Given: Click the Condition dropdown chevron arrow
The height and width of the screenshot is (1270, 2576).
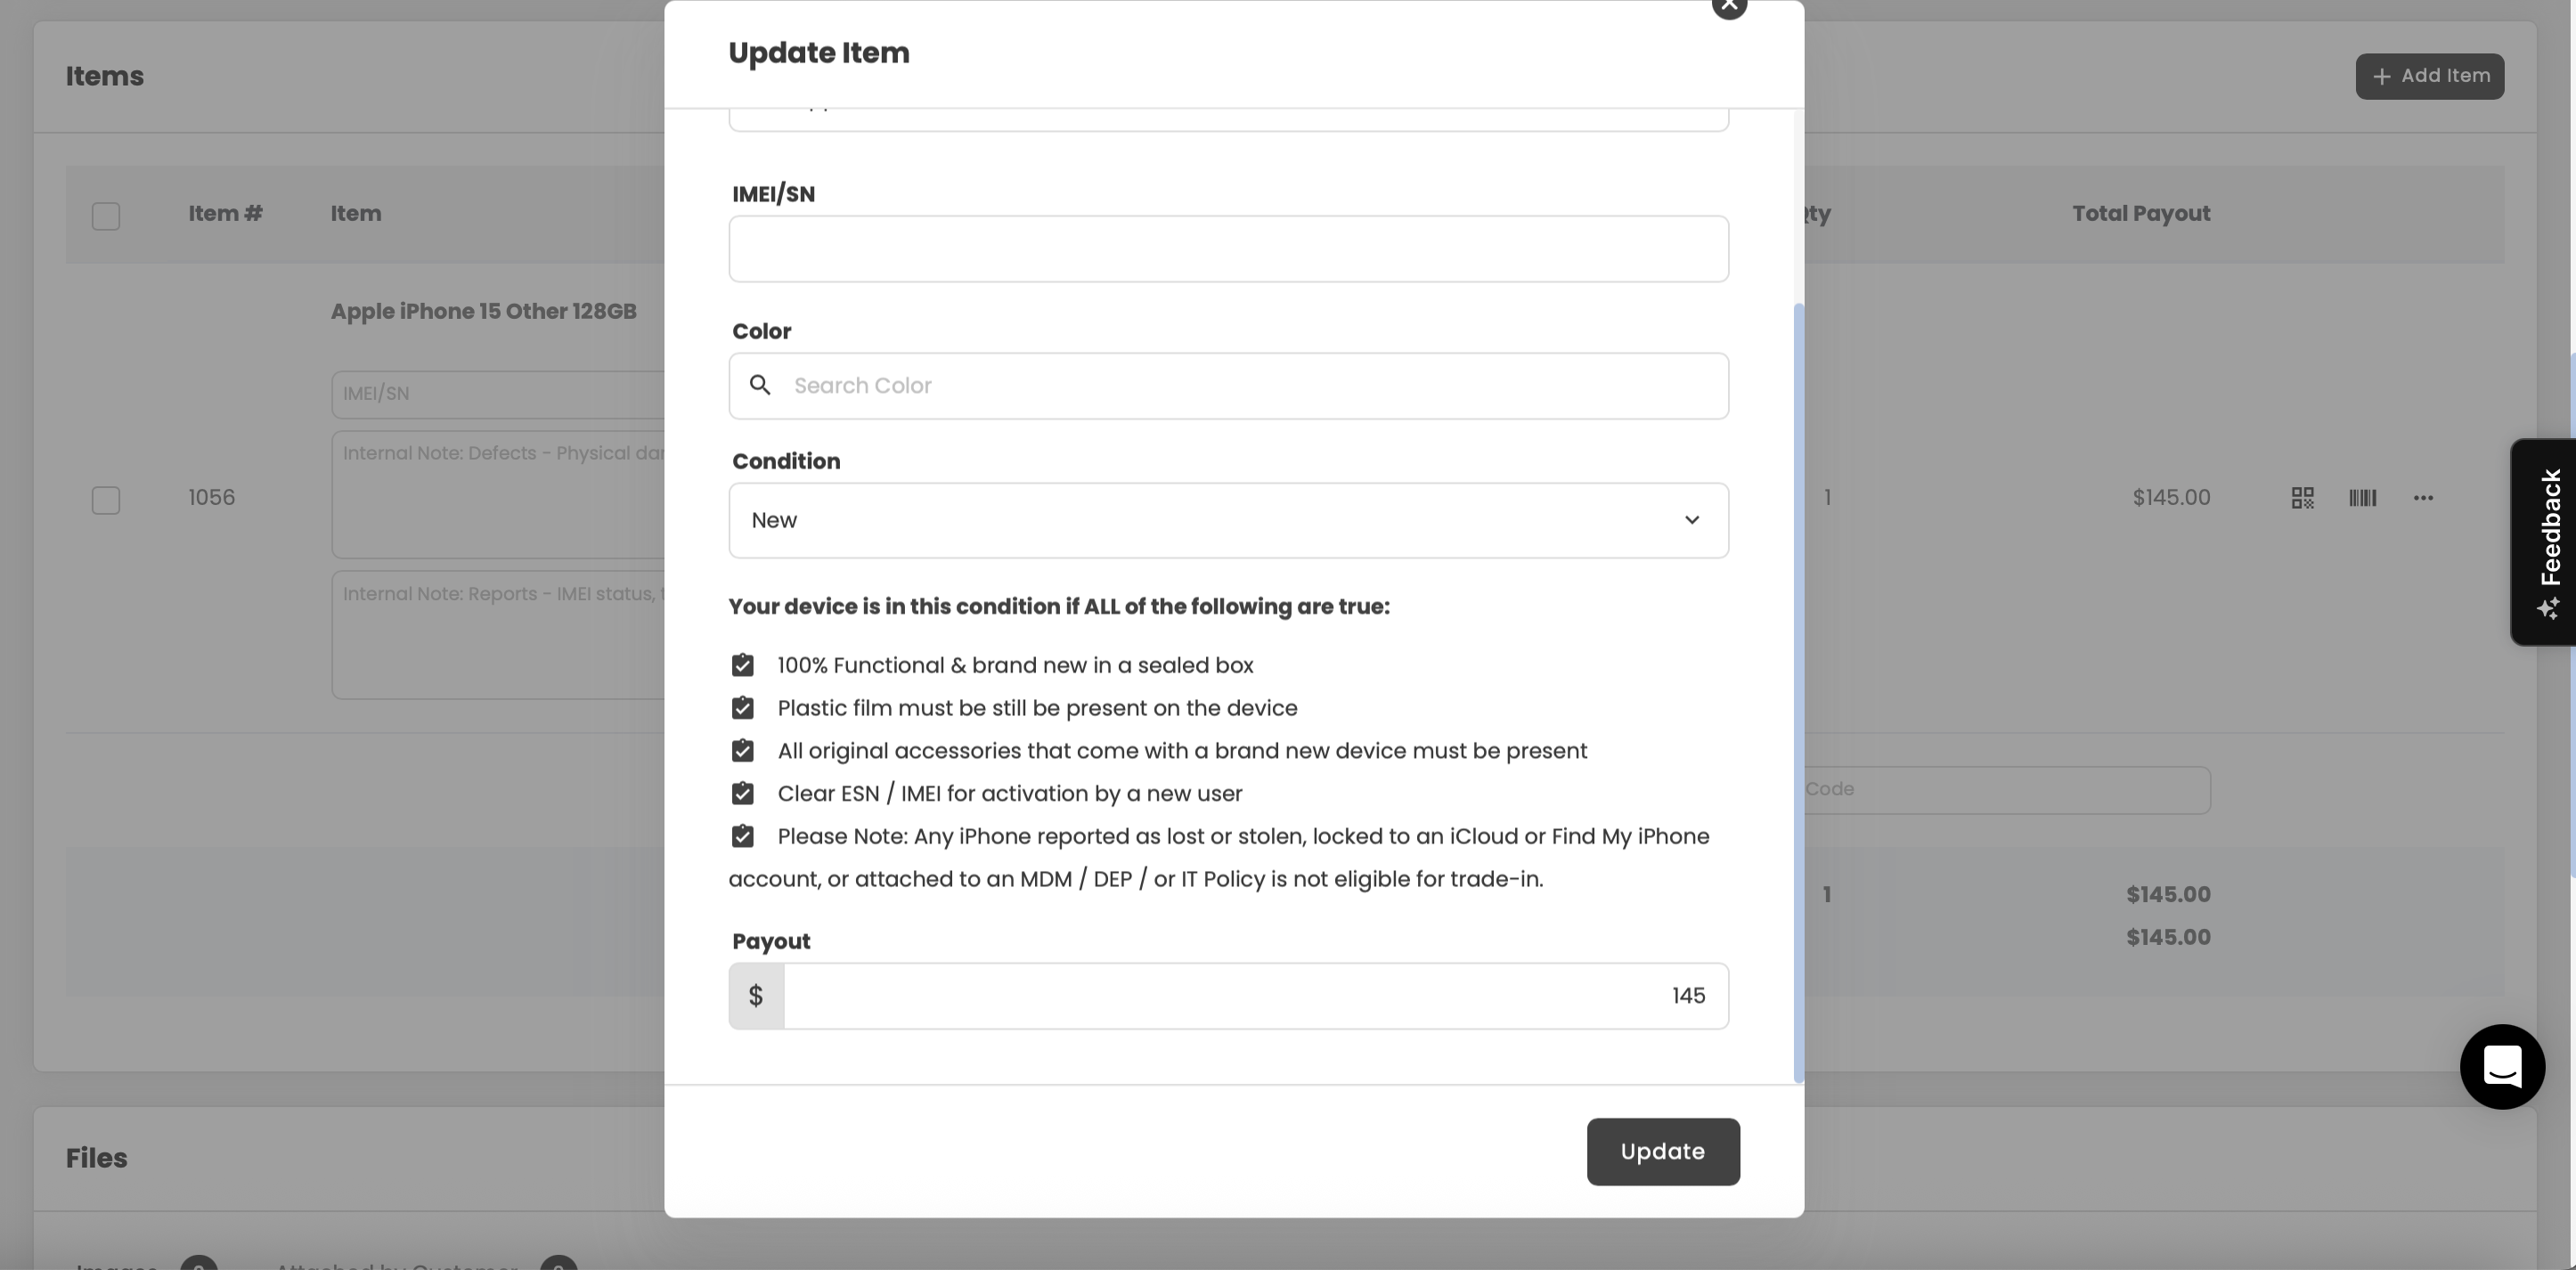Looking at the screenshot, I should tap(1691, 520).
